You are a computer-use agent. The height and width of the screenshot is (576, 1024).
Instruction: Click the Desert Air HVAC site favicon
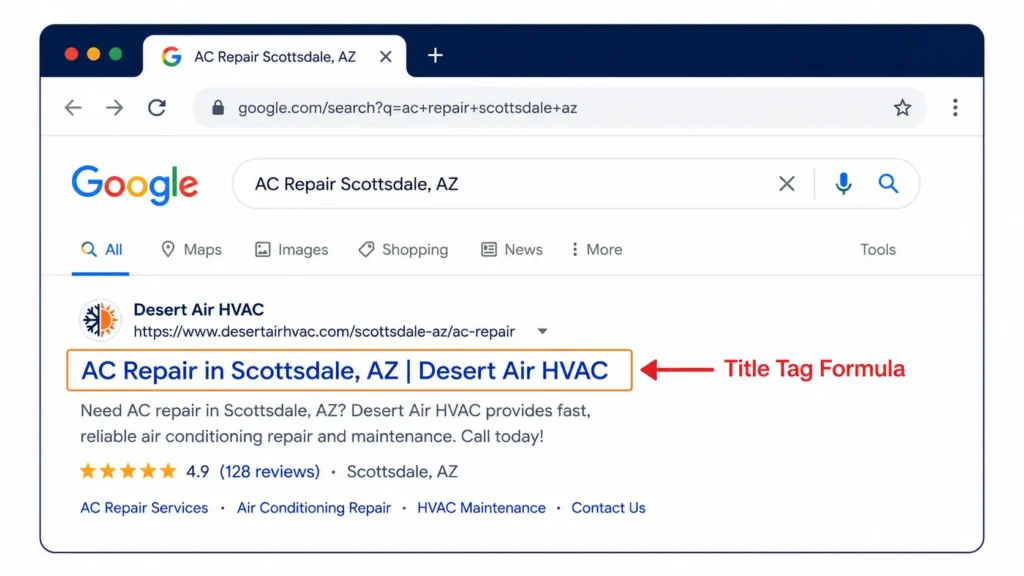coord(100,320)
